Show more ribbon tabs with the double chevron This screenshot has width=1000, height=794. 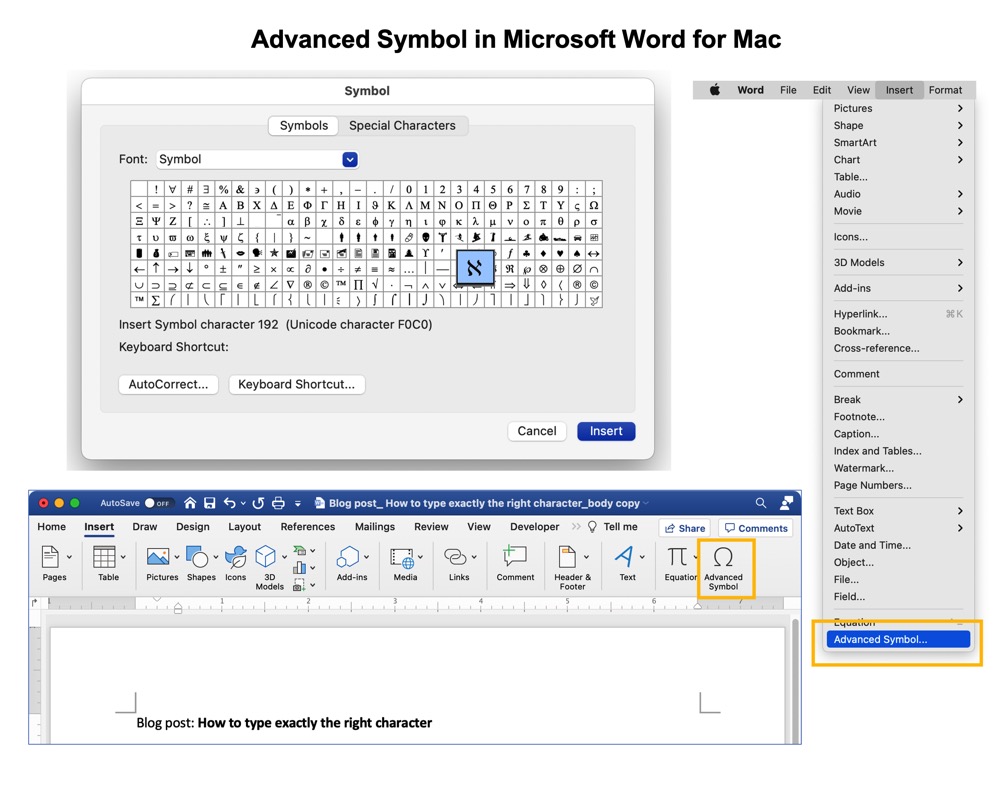[x=576, y=527]
